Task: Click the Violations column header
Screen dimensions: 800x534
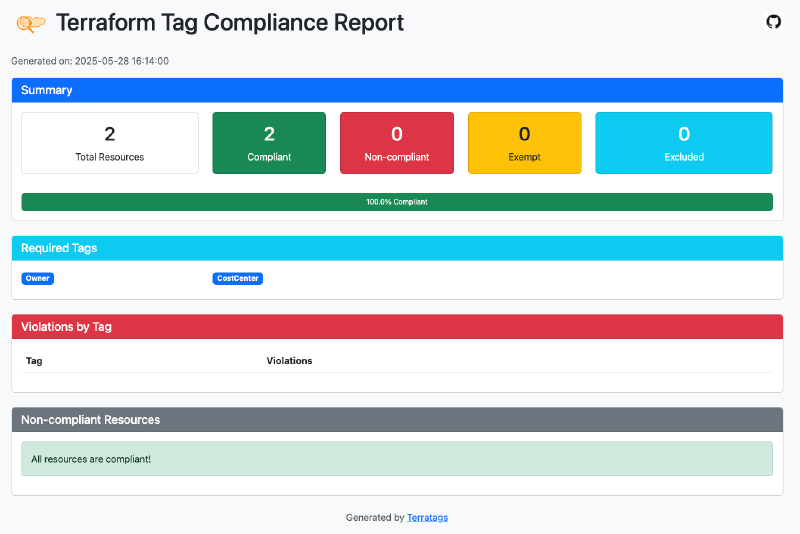Action: click(289, 361)
